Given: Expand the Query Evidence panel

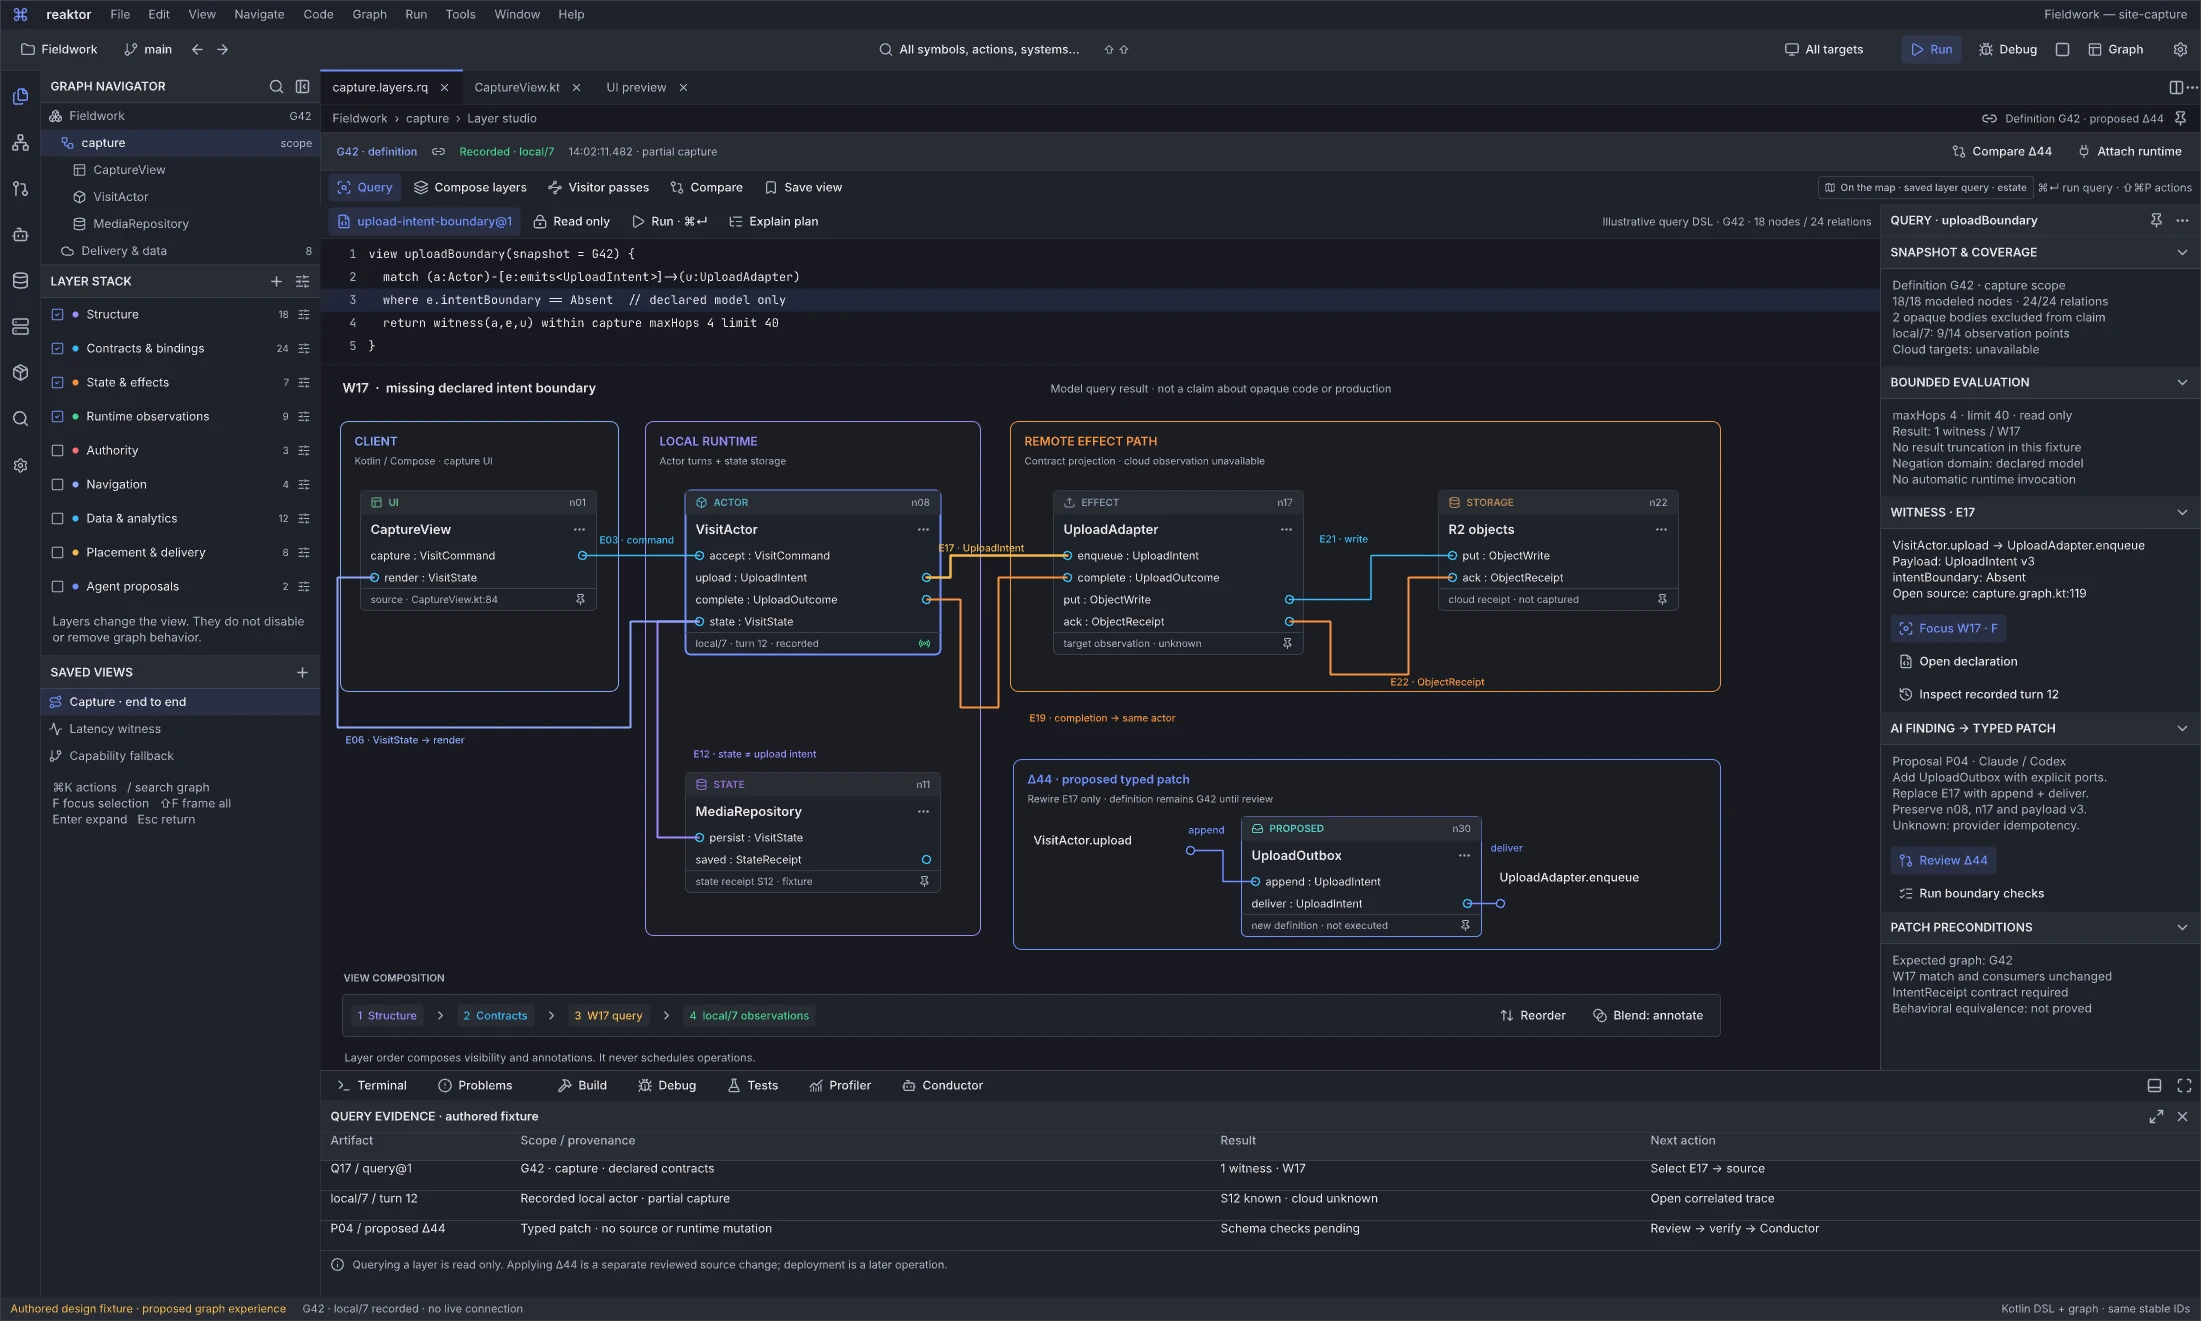Looking at the screenshot, I should coord(2156,1116).
